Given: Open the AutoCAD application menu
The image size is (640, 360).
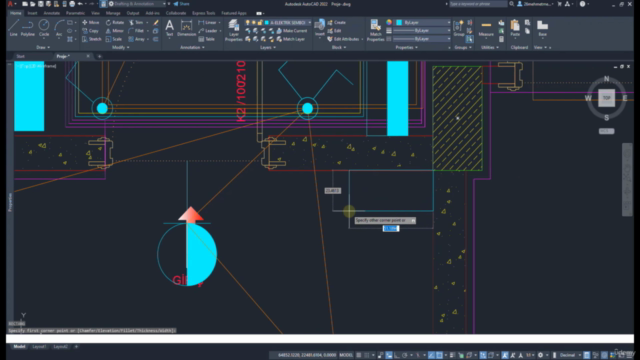Looking at the screenshot, I should pyautogui.click(x=11, y=4).
